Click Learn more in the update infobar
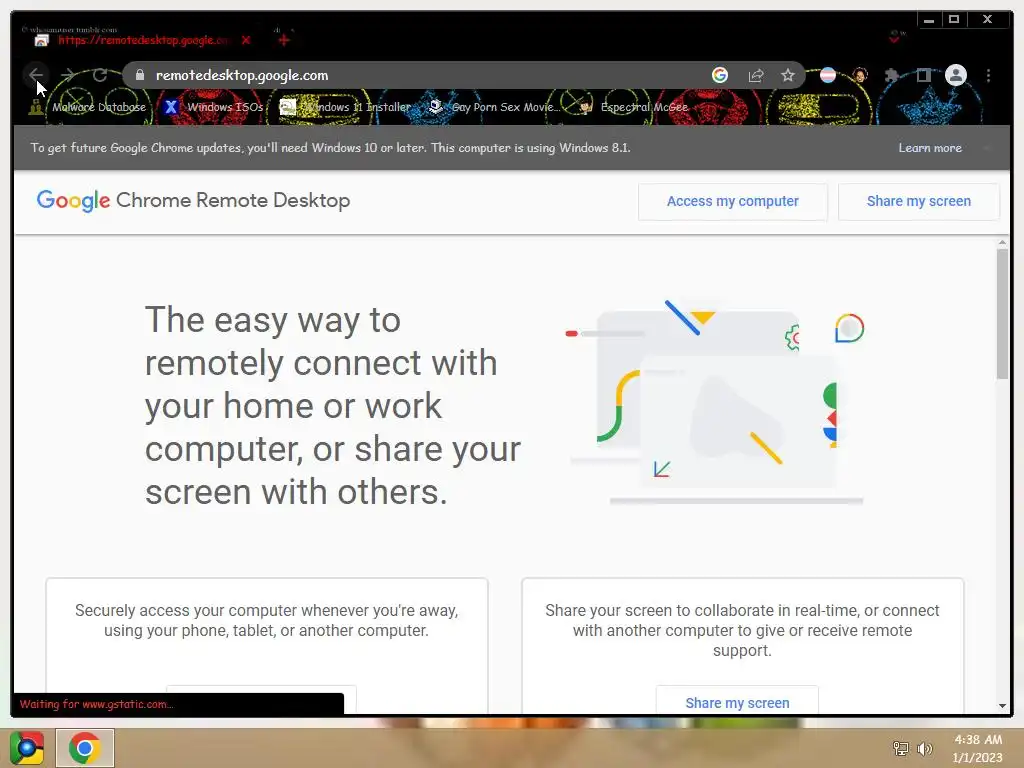This screenshot has height=768, width=1024. tap(930, 148)
